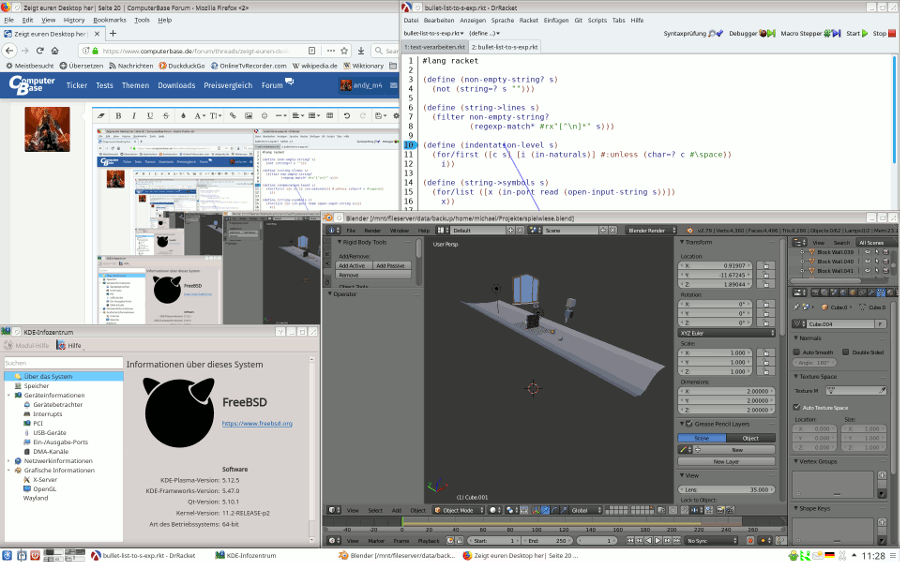The height and width of the screenshot is (562, 900).
Task: Open the DrRacket Debugger
Action: click(752, 33)
